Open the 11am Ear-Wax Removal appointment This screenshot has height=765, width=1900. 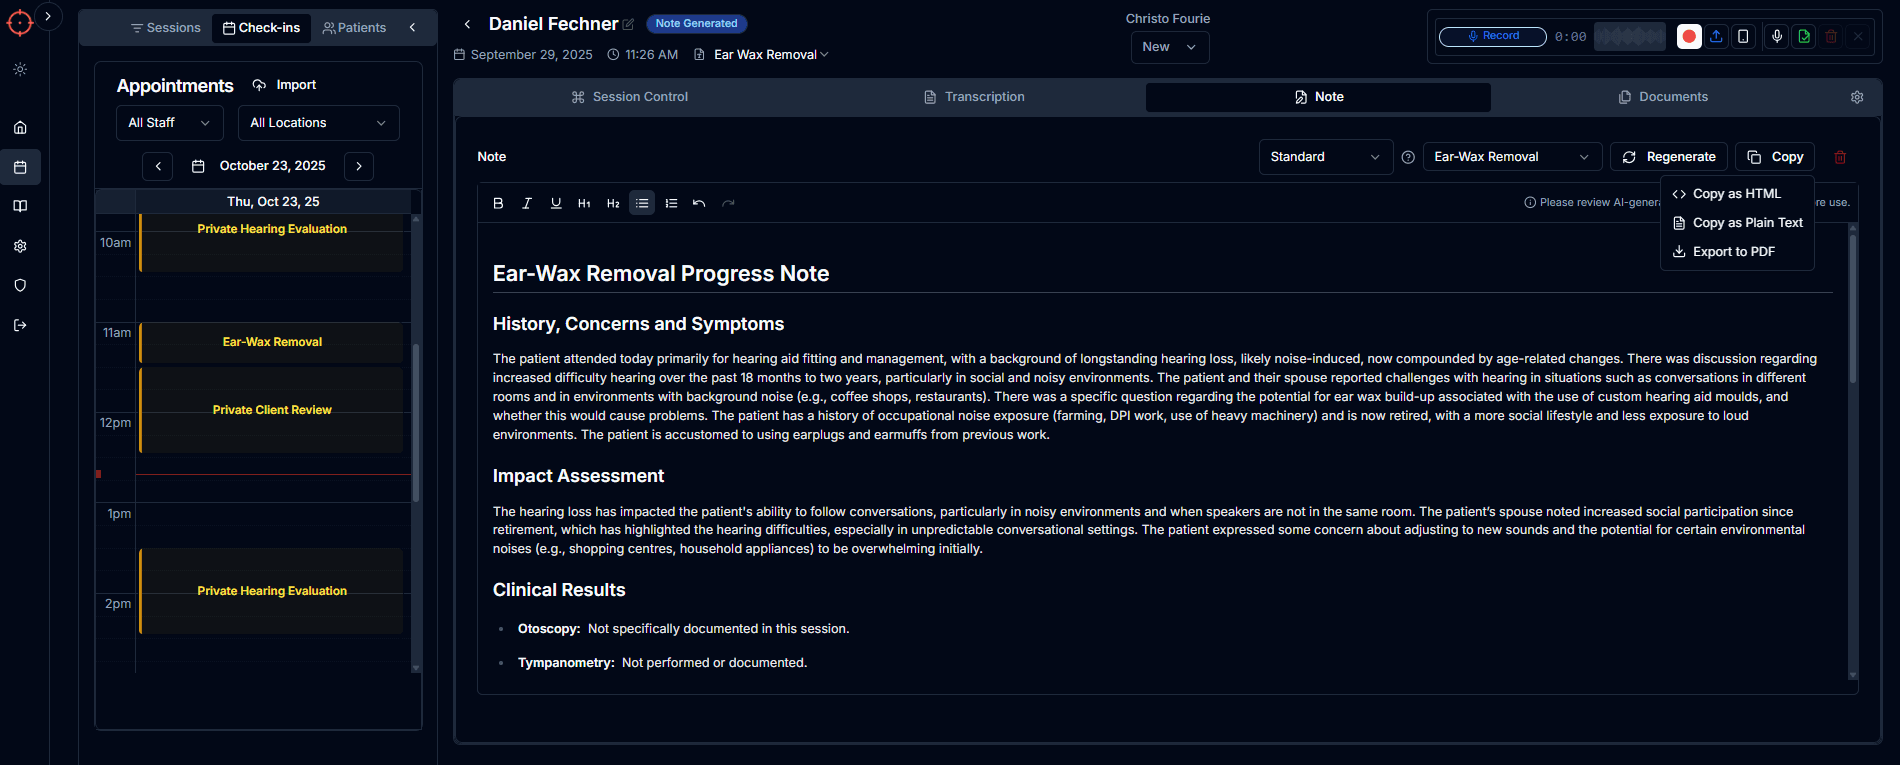[x=272, y=342]
